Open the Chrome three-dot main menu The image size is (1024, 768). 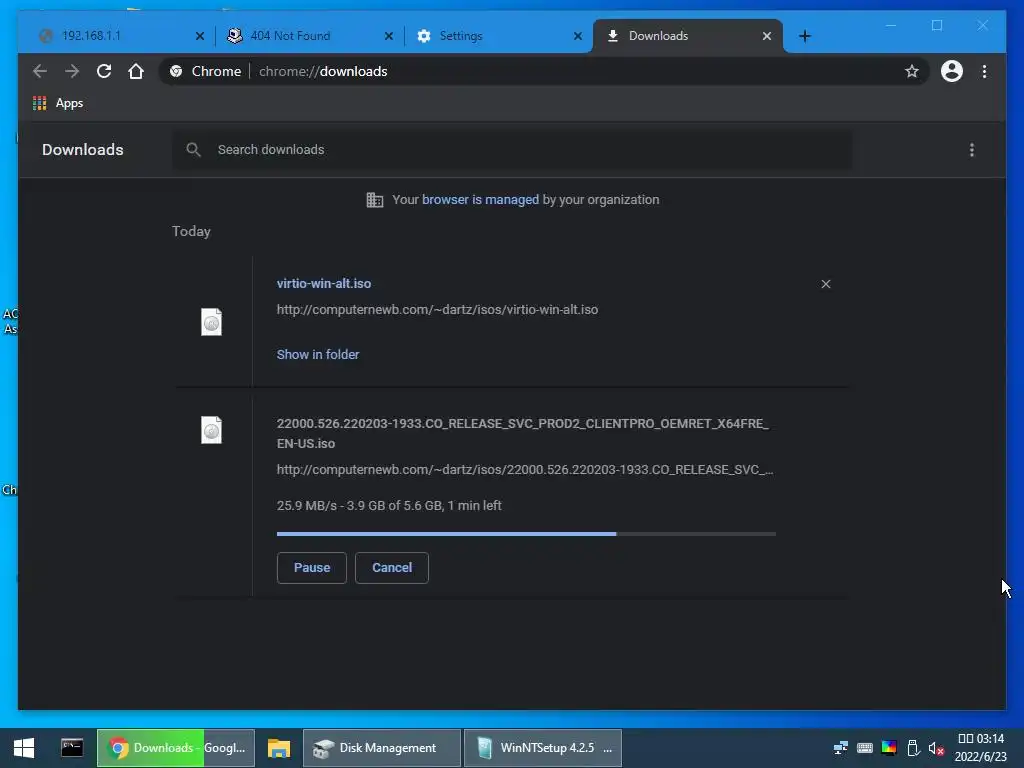point(984,71)
